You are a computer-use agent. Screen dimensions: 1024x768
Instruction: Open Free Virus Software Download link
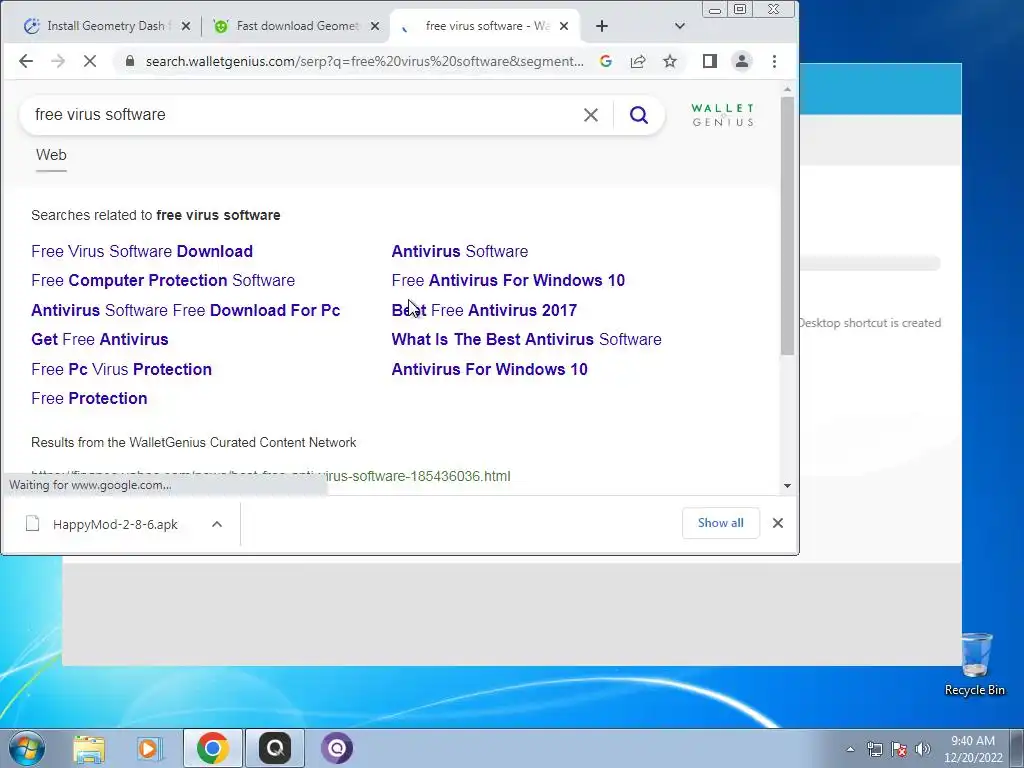coord(142,251)
